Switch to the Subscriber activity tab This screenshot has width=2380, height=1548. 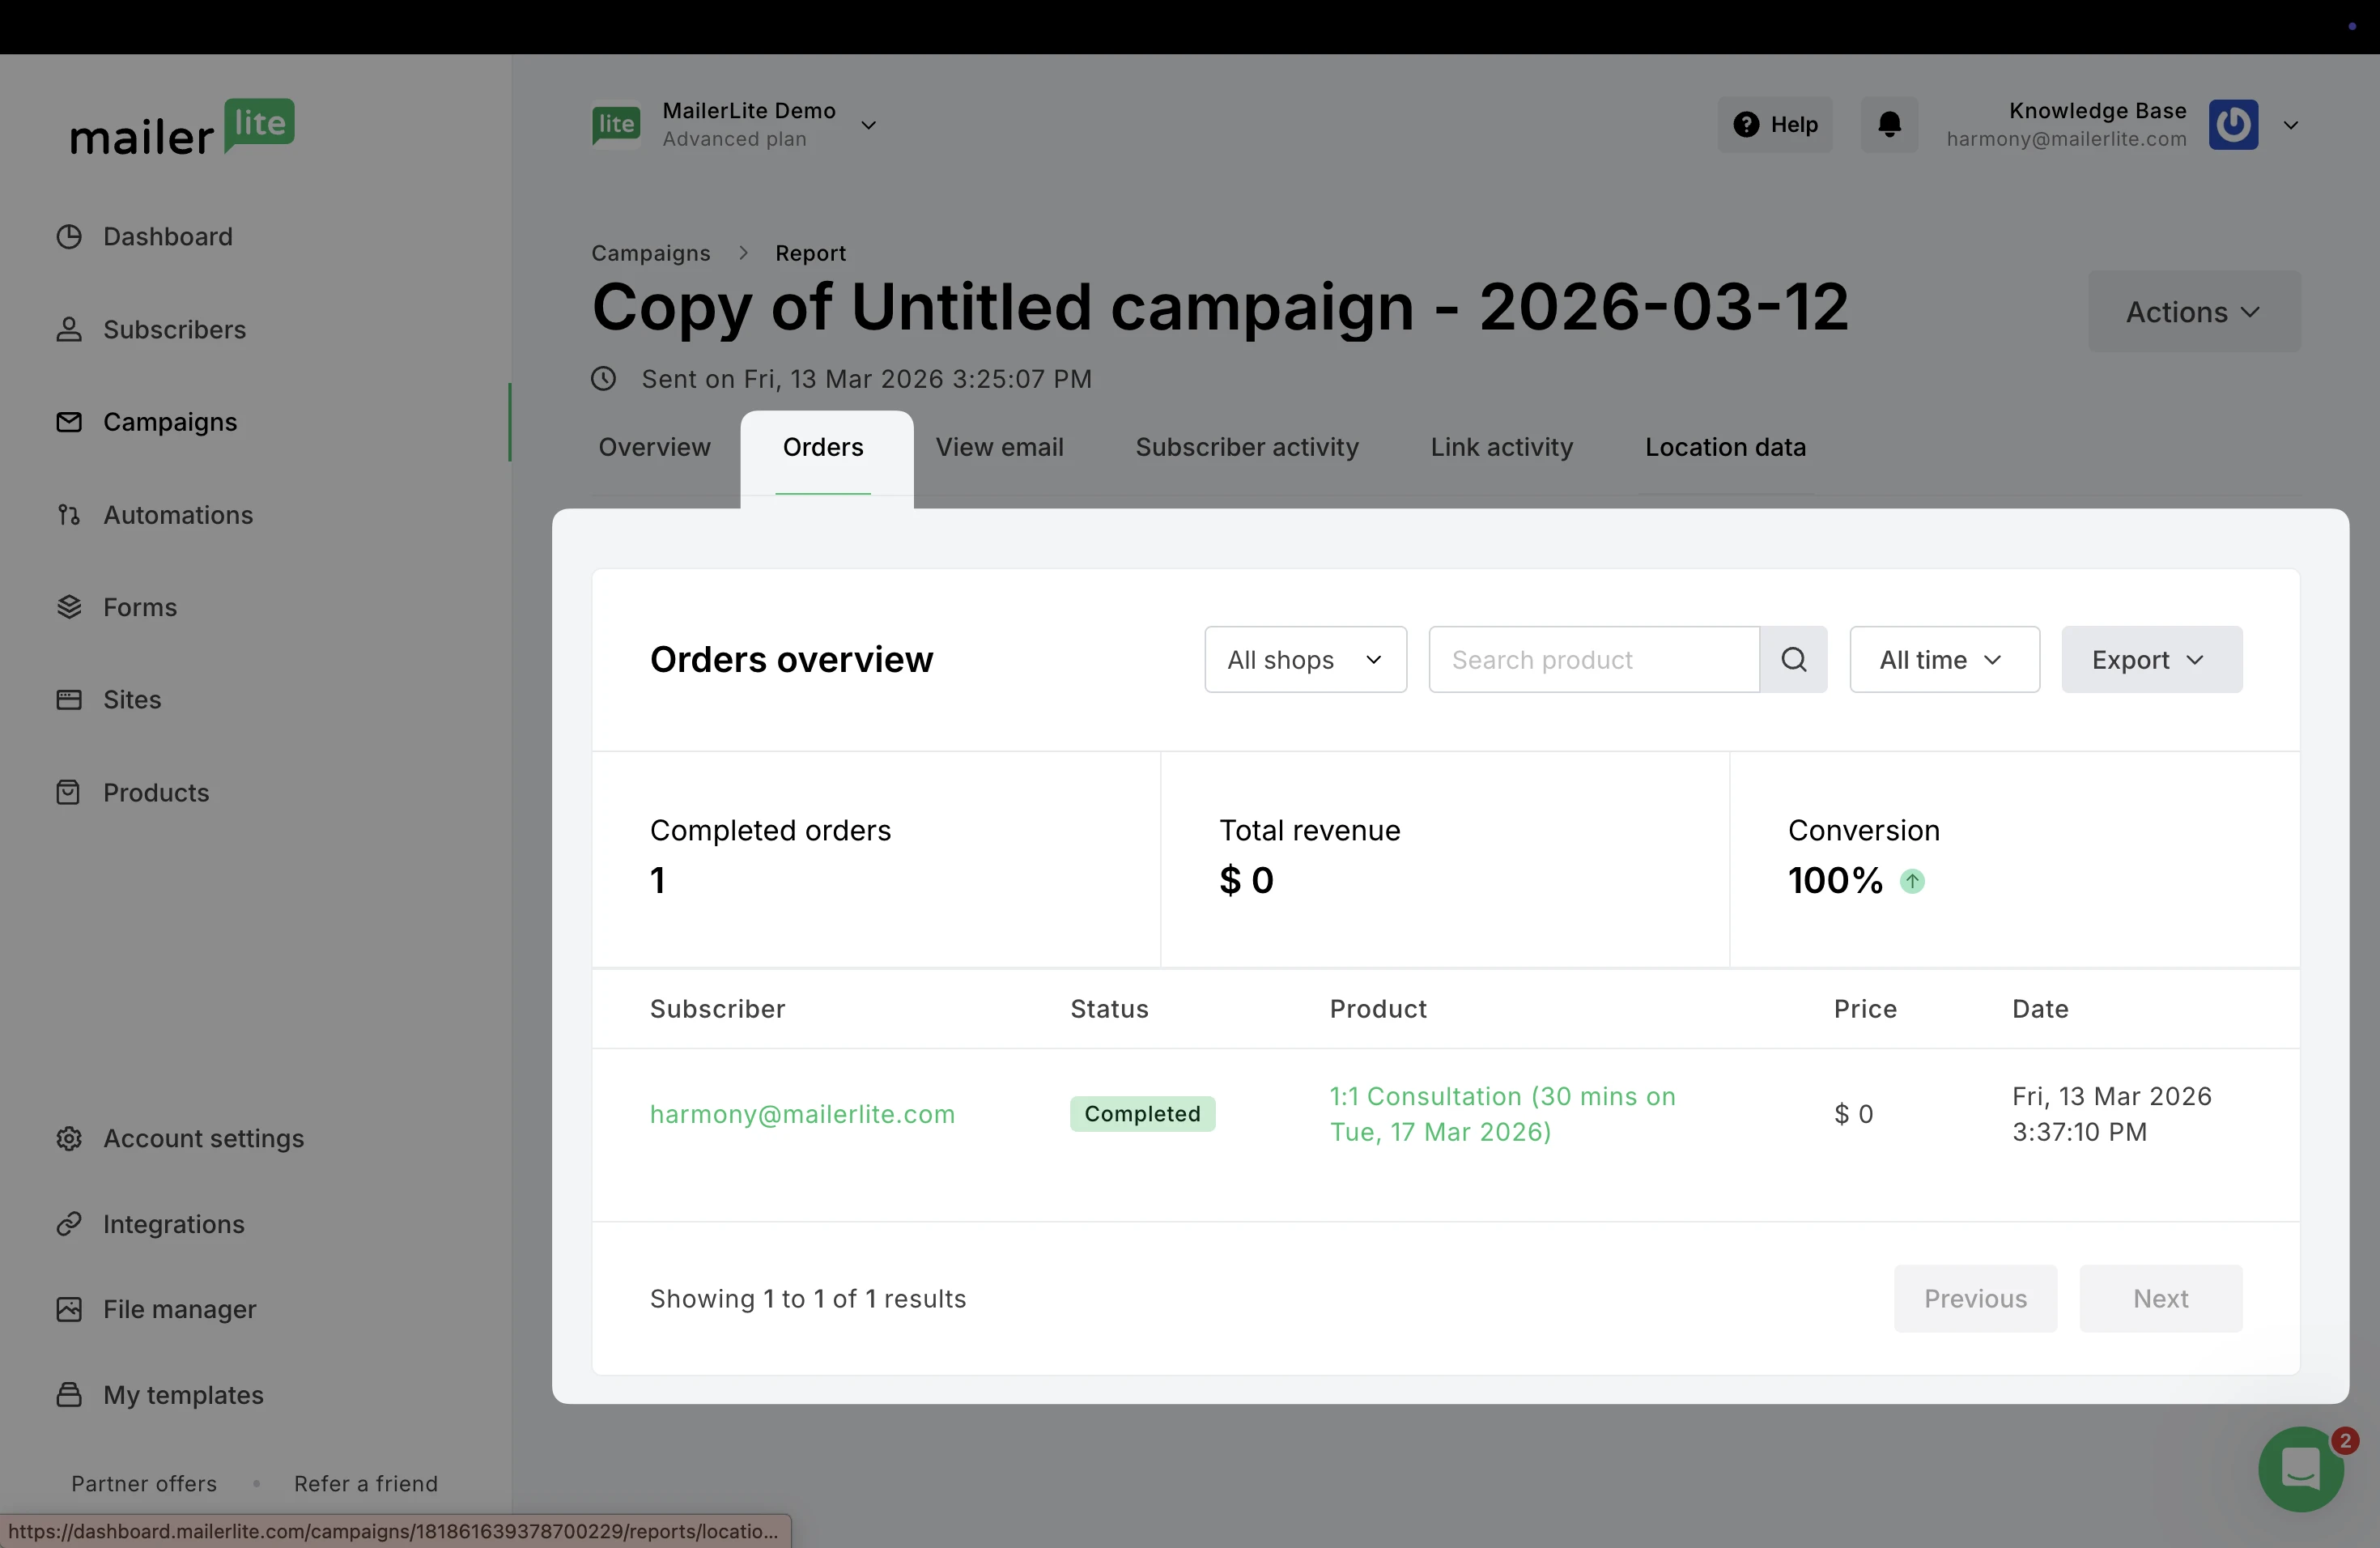[1246, 448]
